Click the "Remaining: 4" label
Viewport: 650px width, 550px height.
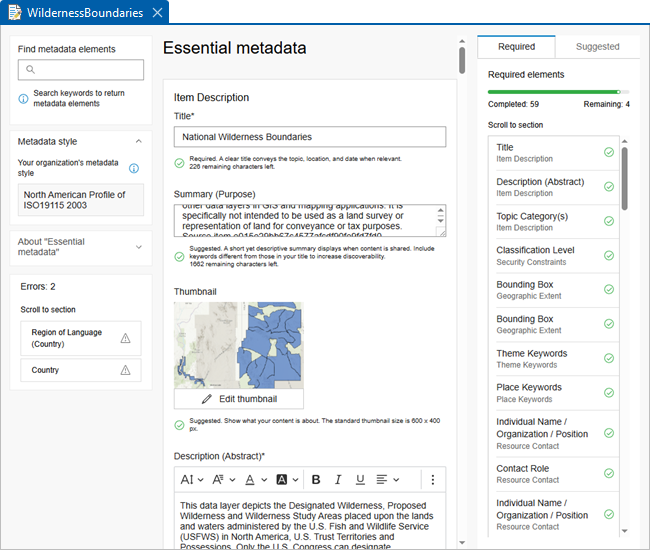[606, 104]
